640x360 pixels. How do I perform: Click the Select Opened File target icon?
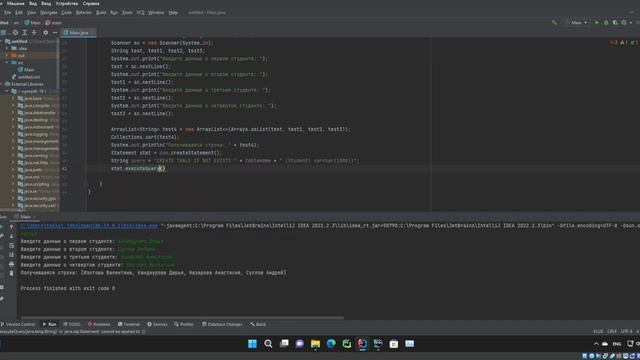pyautogui.click(x=16, y=32)
